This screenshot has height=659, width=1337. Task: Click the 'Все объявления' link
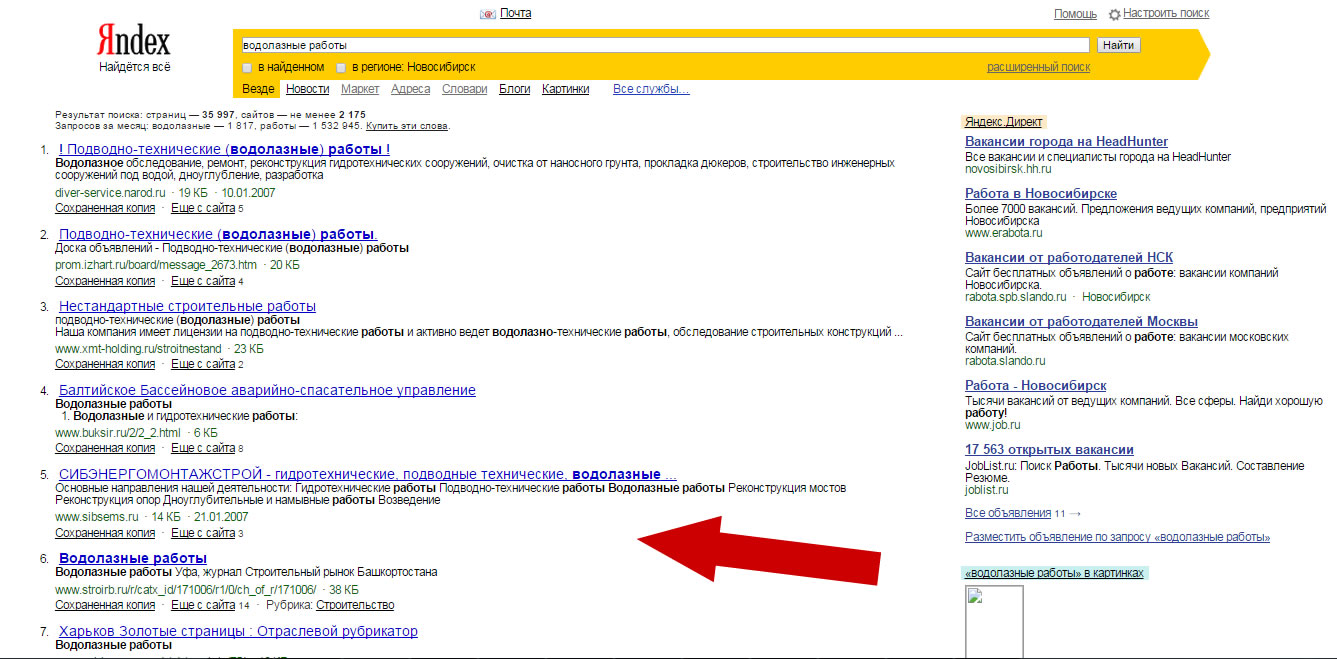(1008, 513)
